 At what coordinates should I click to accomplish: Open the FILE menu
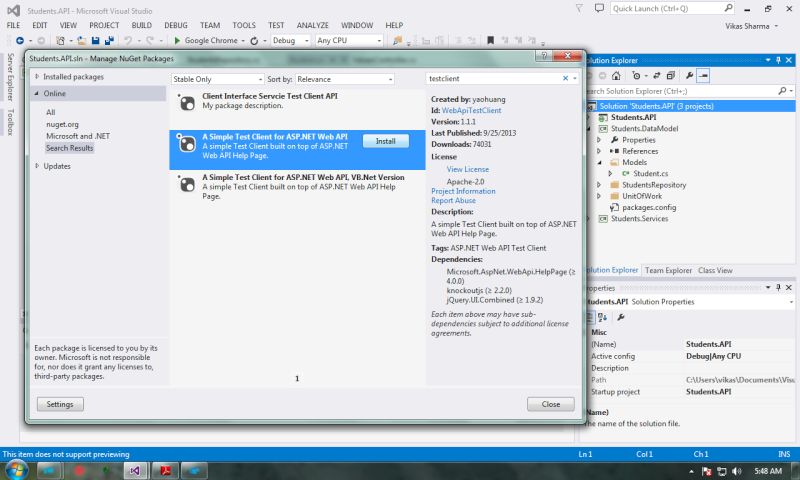(x=13, y=25)
